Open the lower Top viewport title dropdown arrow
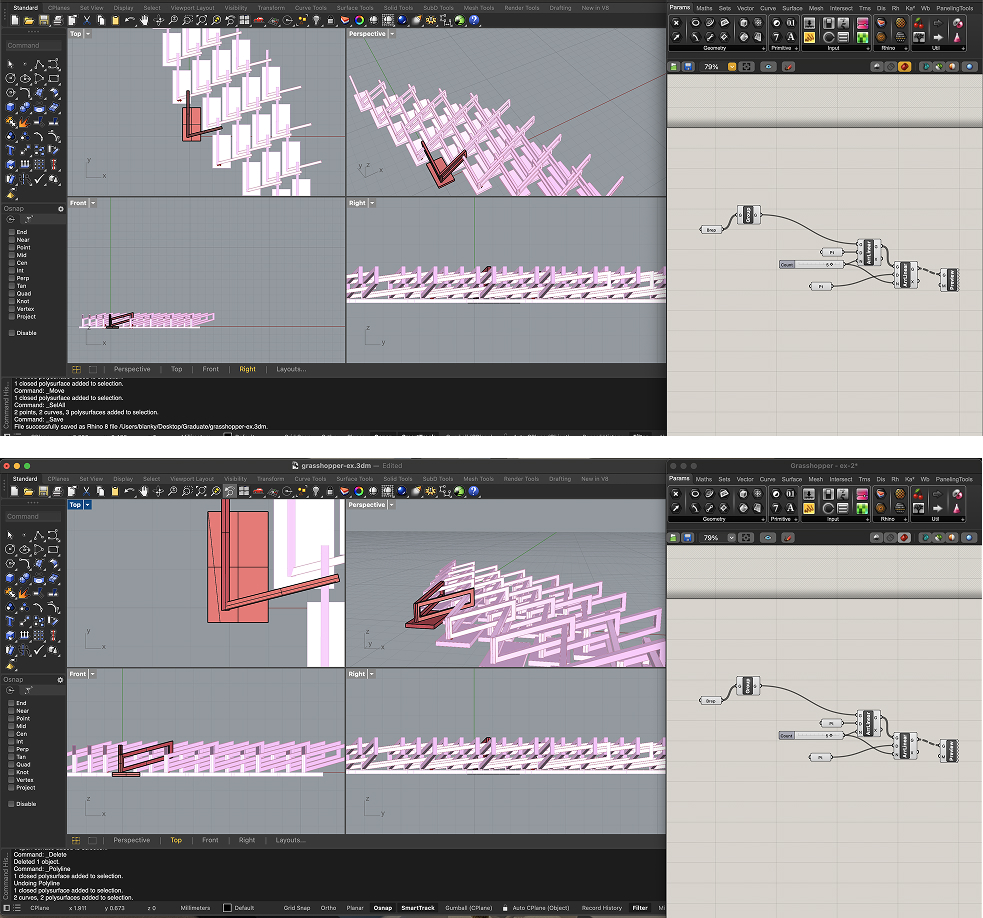The height and width of the screenshot is (918, 983). 88,505
